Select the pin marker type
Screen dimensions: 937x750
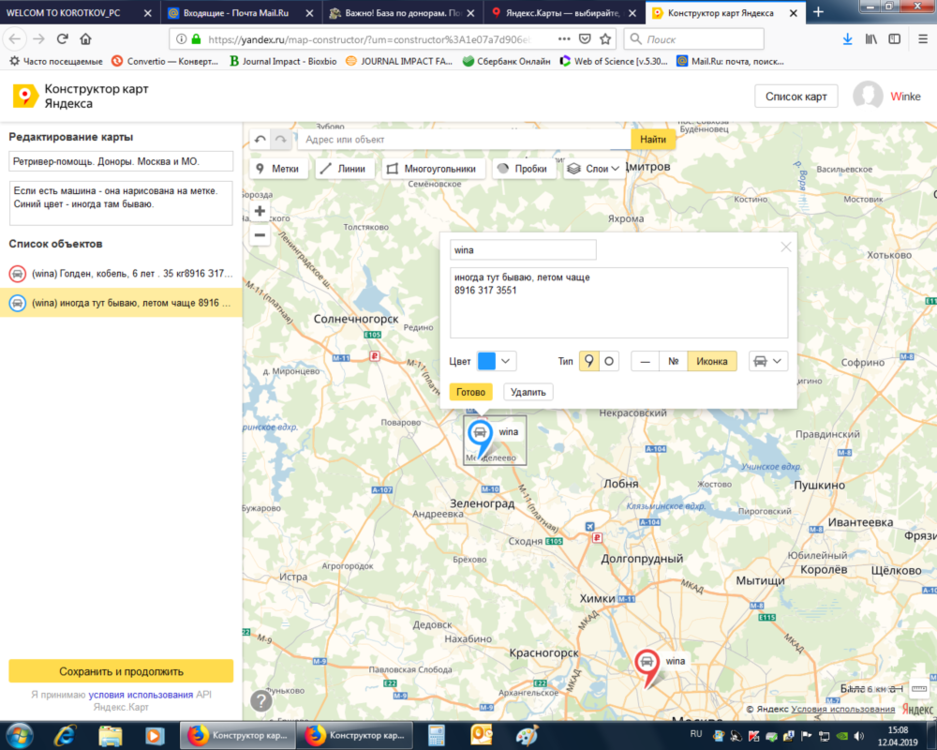click(x=589, y=361)
